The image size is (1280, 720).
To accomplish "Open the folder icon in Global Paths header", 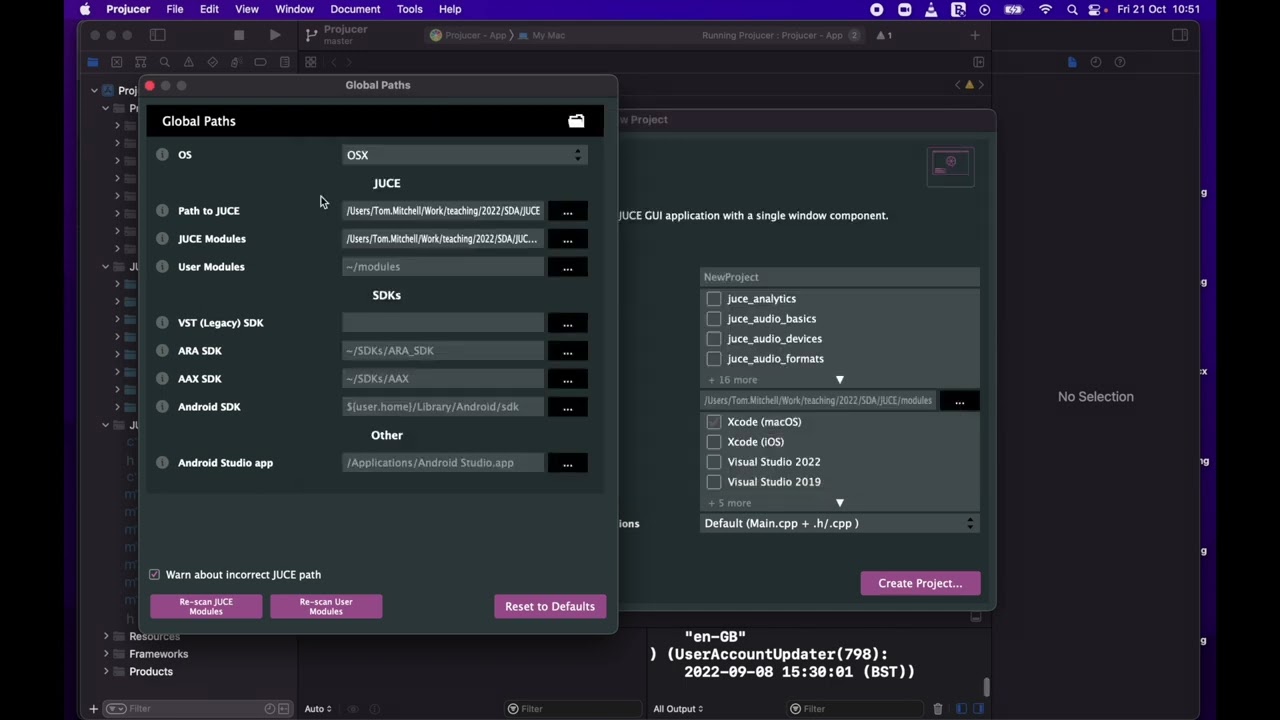I will [x=576, y=121].
